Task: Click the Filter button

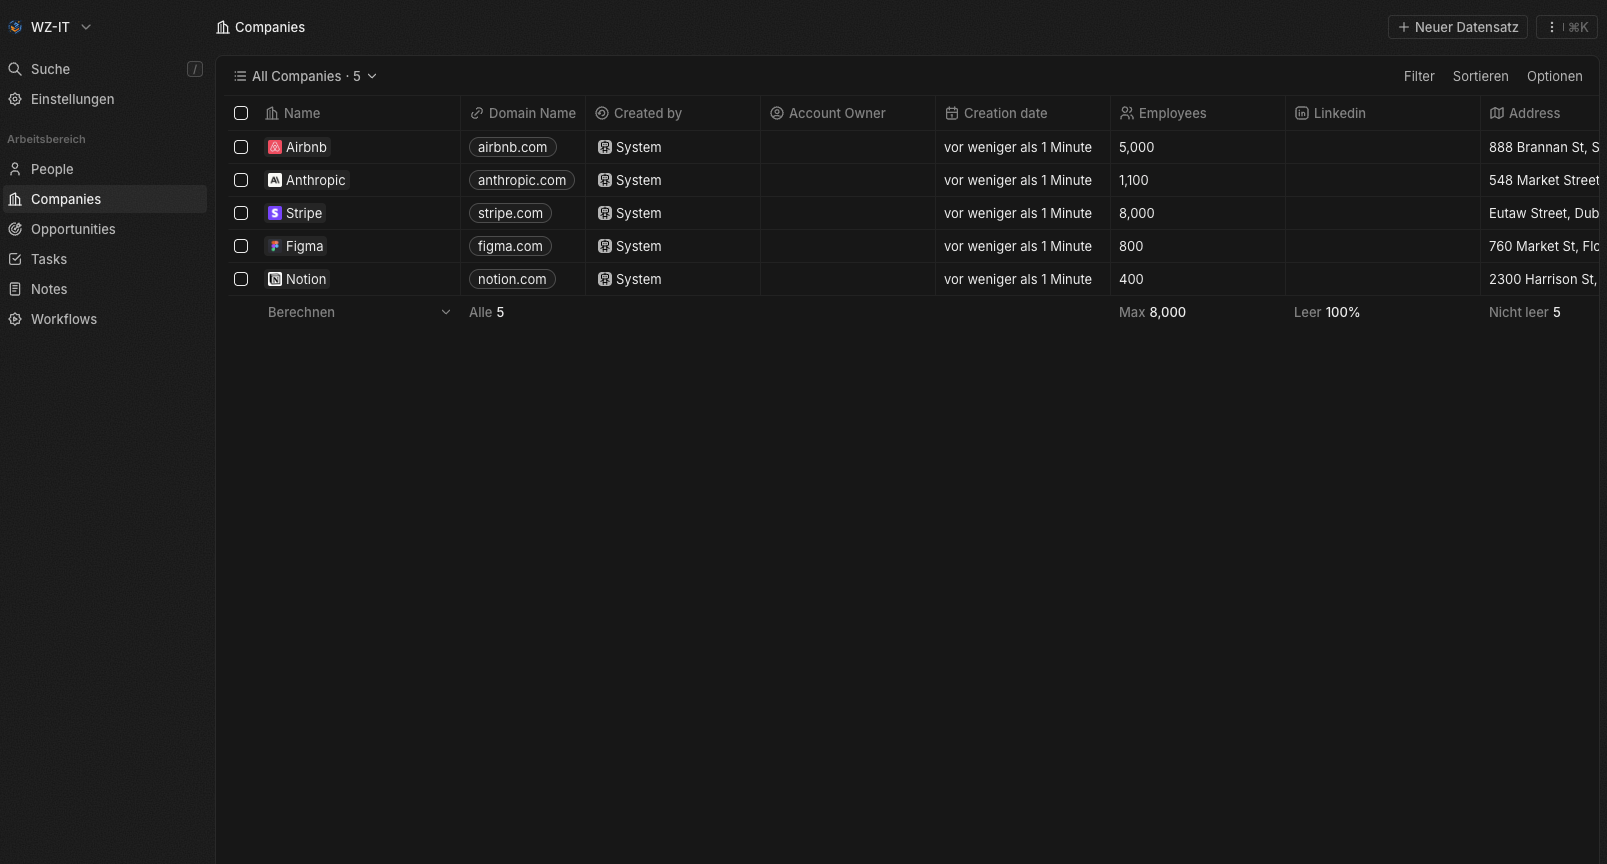Action: [x=1419, y=76]
